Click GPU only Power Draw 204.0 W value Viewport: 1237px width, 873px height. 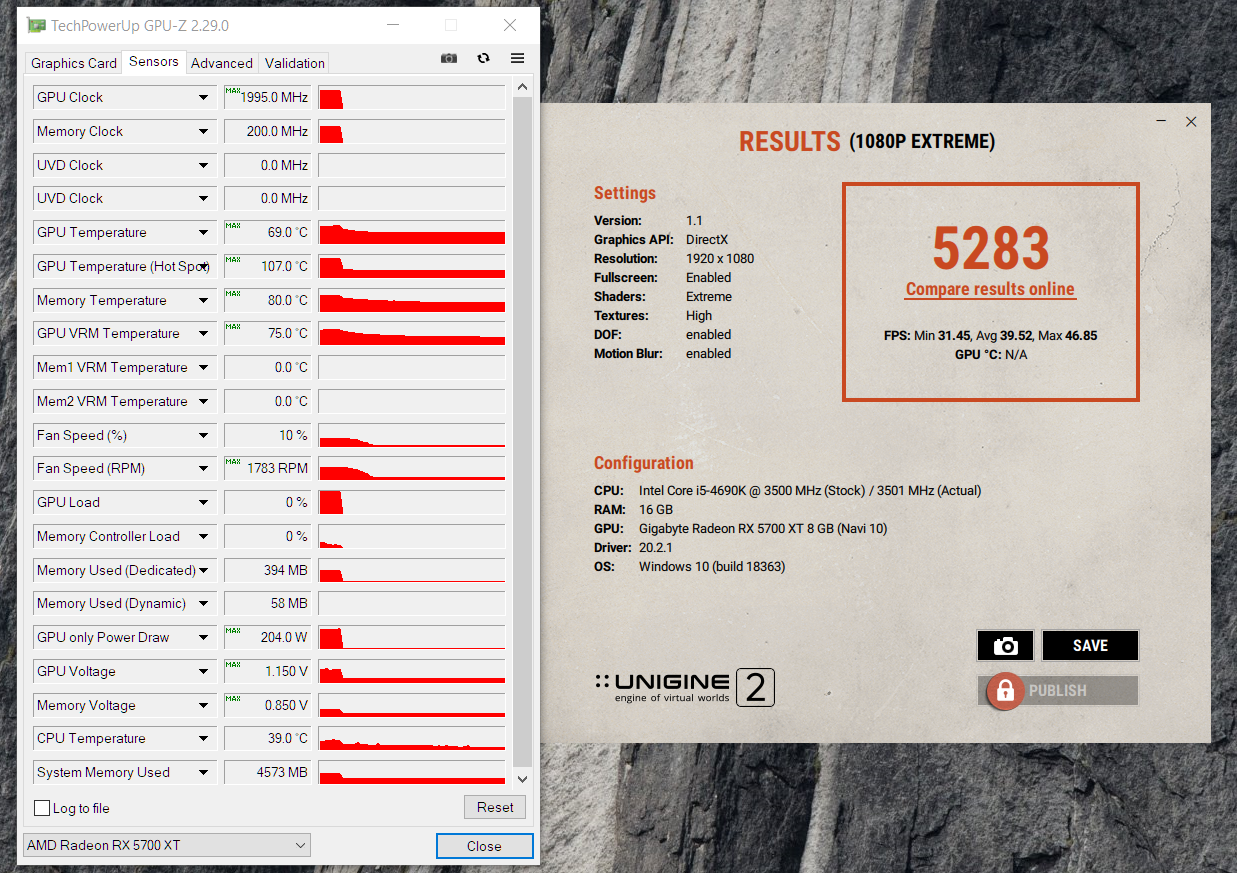(x=266, y=637)
